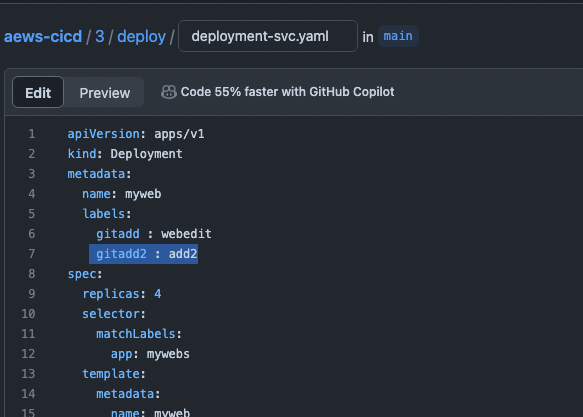Click 'Code 55% faster with GitHub Copilot' link
The height and width of the screenshot is (417, 583).
coord(287,92)
